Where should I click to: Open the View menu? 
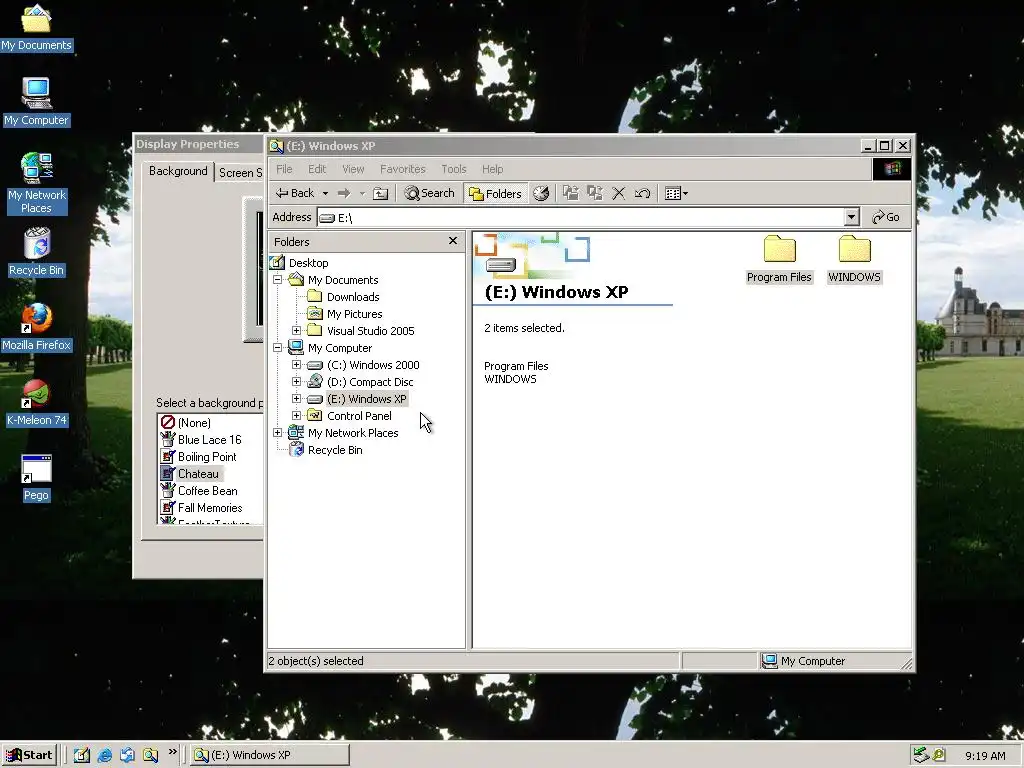[x=353, y=169]
